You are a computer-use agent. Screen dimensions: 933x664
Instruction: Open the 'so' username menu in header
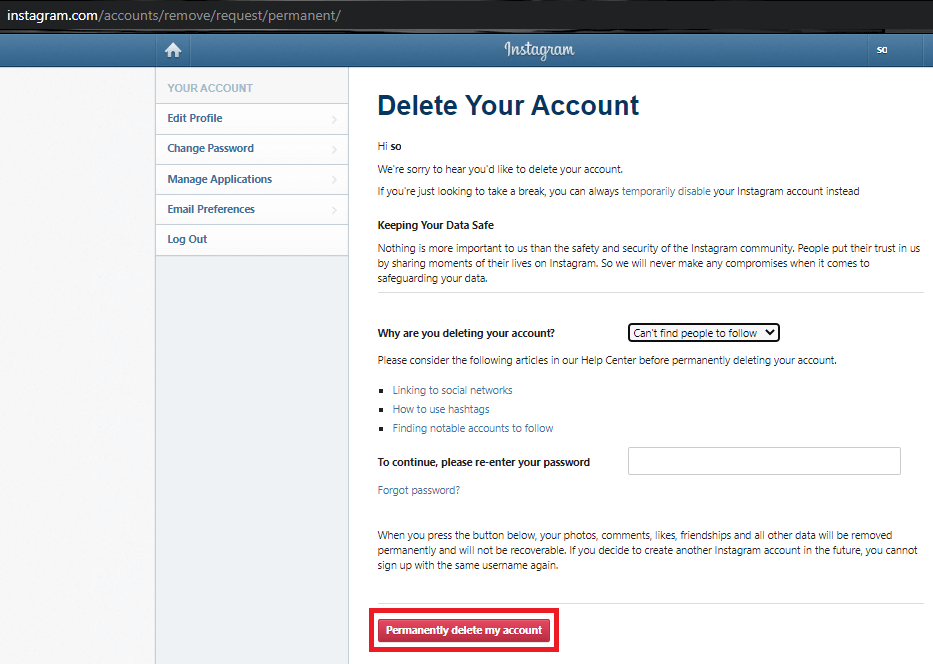tap(882, 50)
